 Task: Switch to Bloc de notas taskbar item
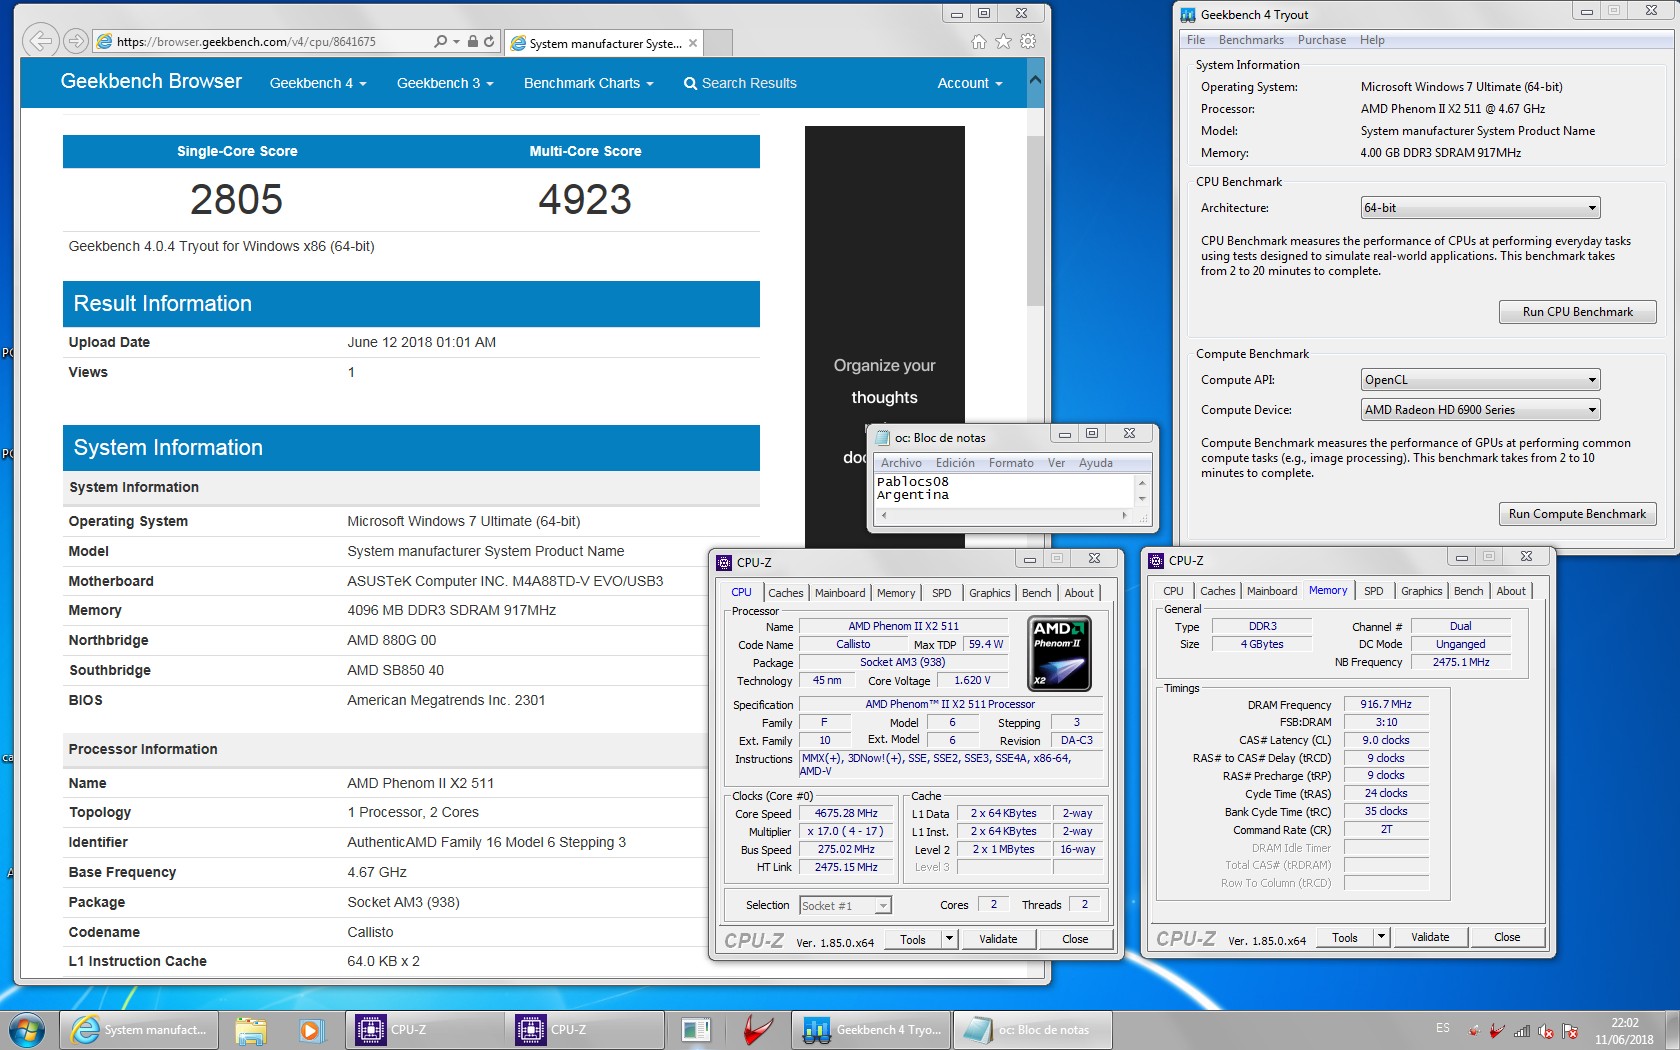(x=1031, y=1029)
